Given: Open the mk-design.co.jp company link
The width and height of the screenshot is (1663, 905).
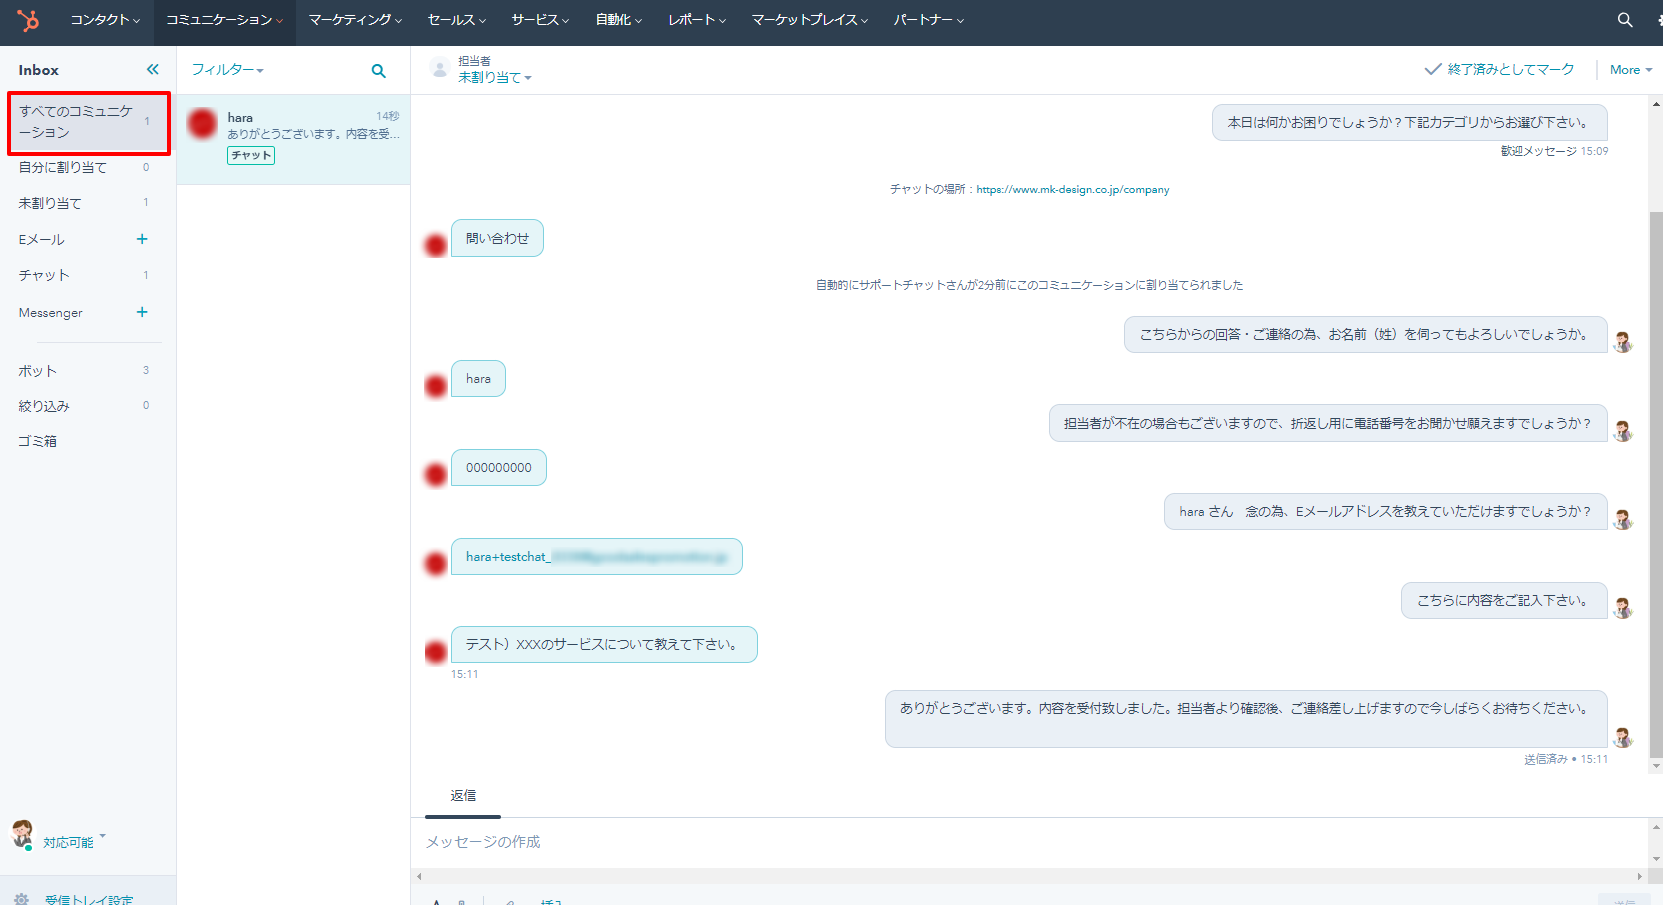Looking at the screenshot, I should pyautogui.click(x=1072, y=189).
